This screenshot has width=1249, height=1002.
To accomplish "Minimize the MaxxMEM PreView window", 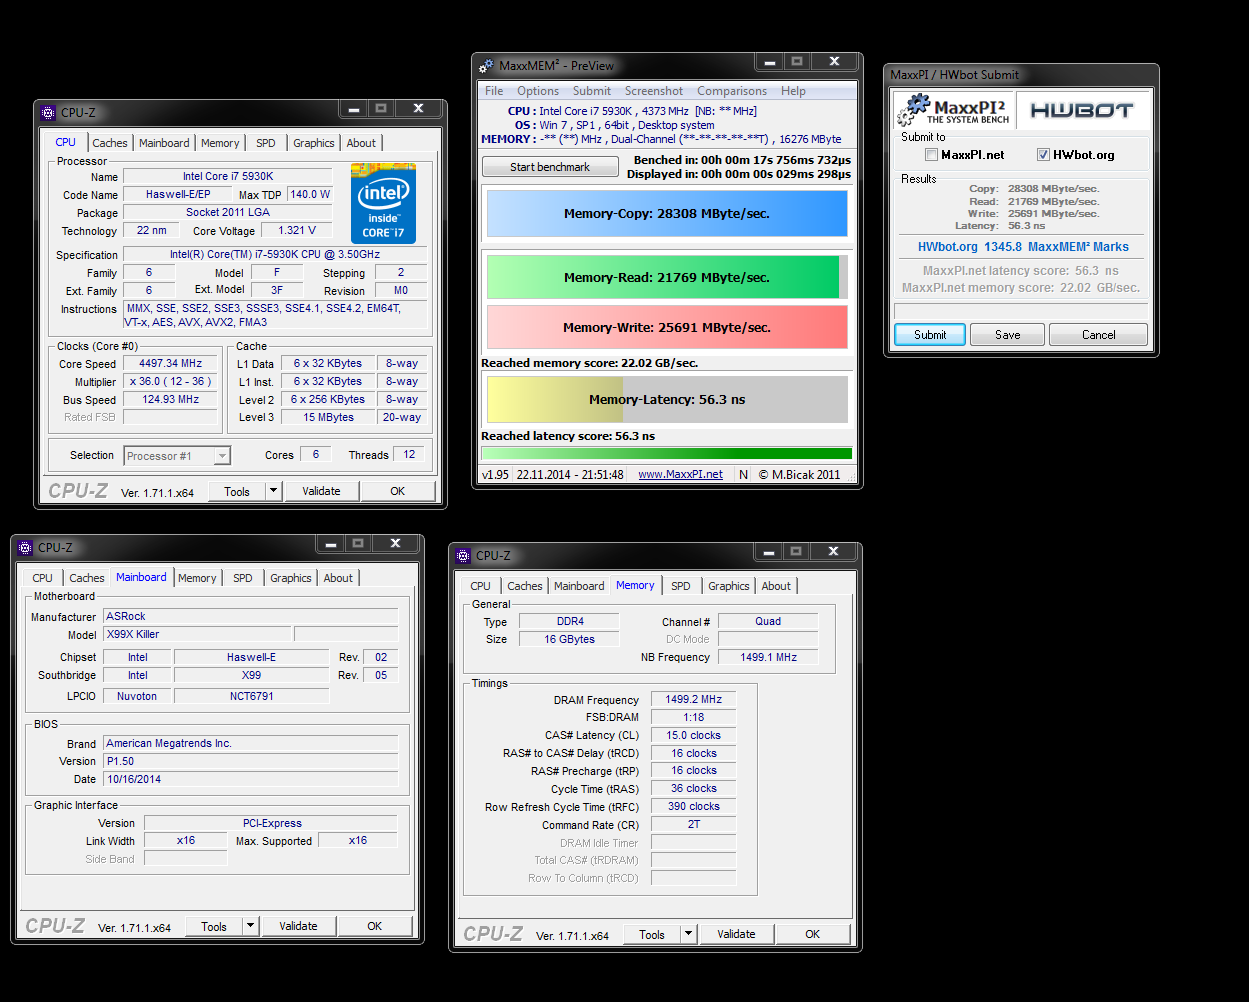I will tap(770, 61).
